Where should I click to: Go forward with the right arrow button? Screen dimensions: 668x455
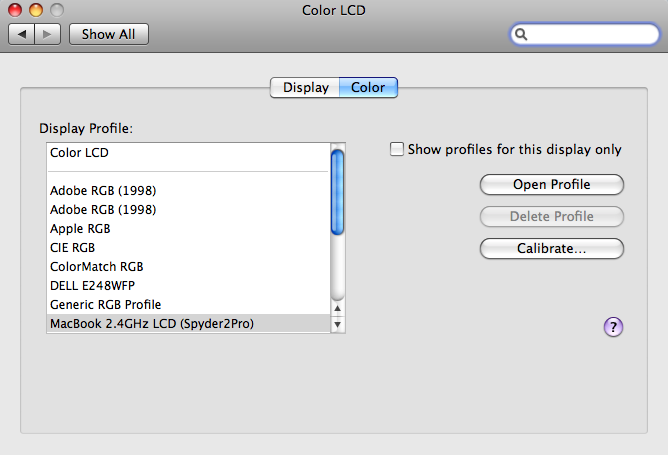48,34
